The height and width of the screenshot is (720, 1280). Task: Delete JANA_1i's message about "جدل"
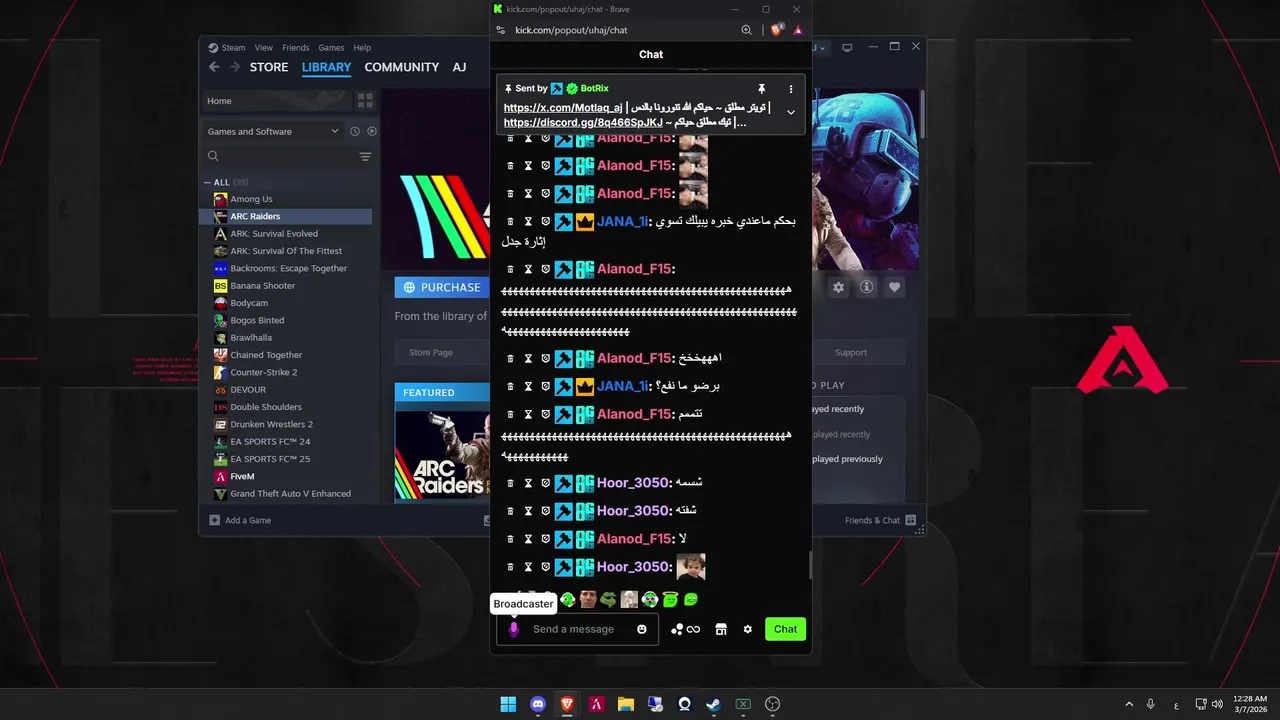point(510,222)
